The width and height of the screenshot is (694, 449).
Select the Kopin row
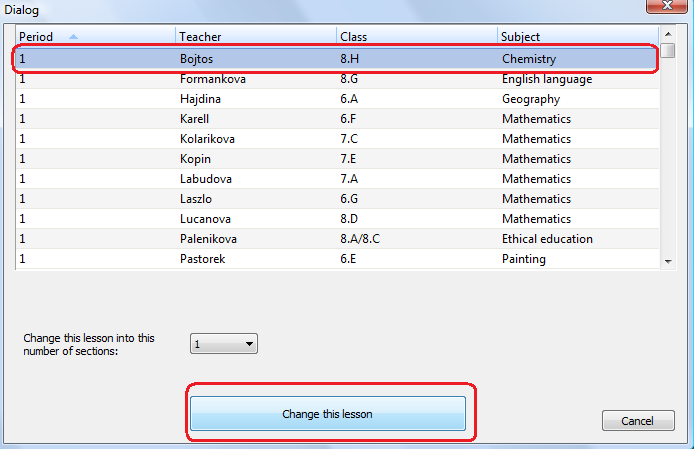click(337, 159)
